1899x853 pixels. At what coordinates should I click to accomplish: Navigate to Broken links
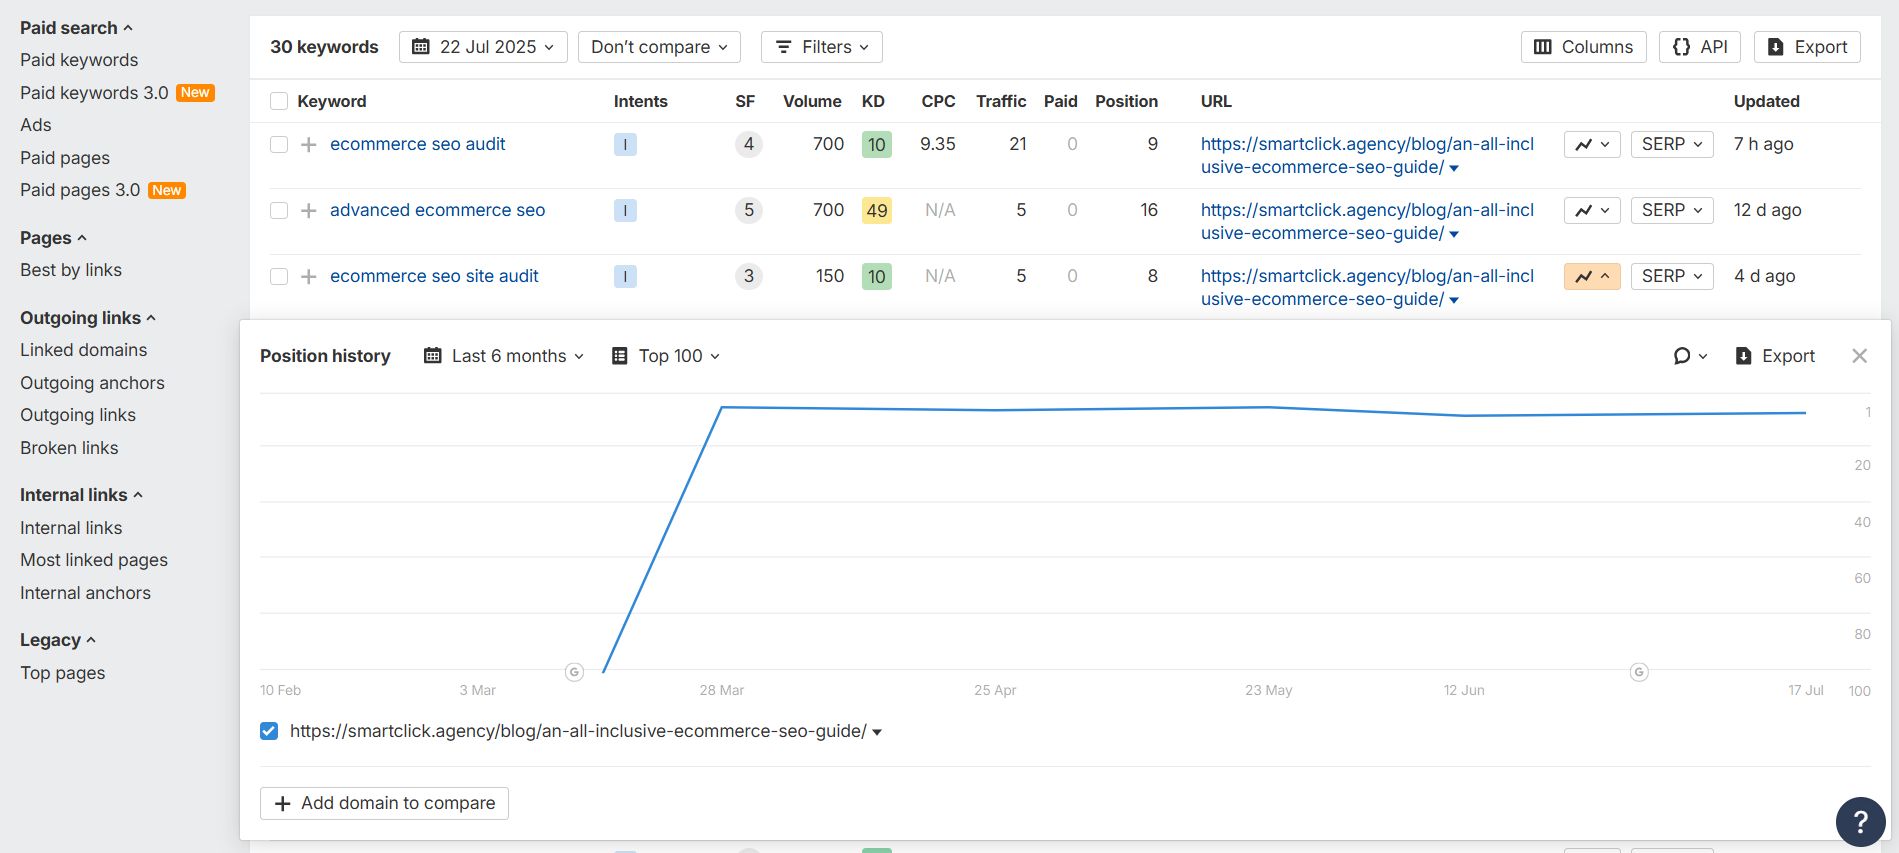[69, 448]
